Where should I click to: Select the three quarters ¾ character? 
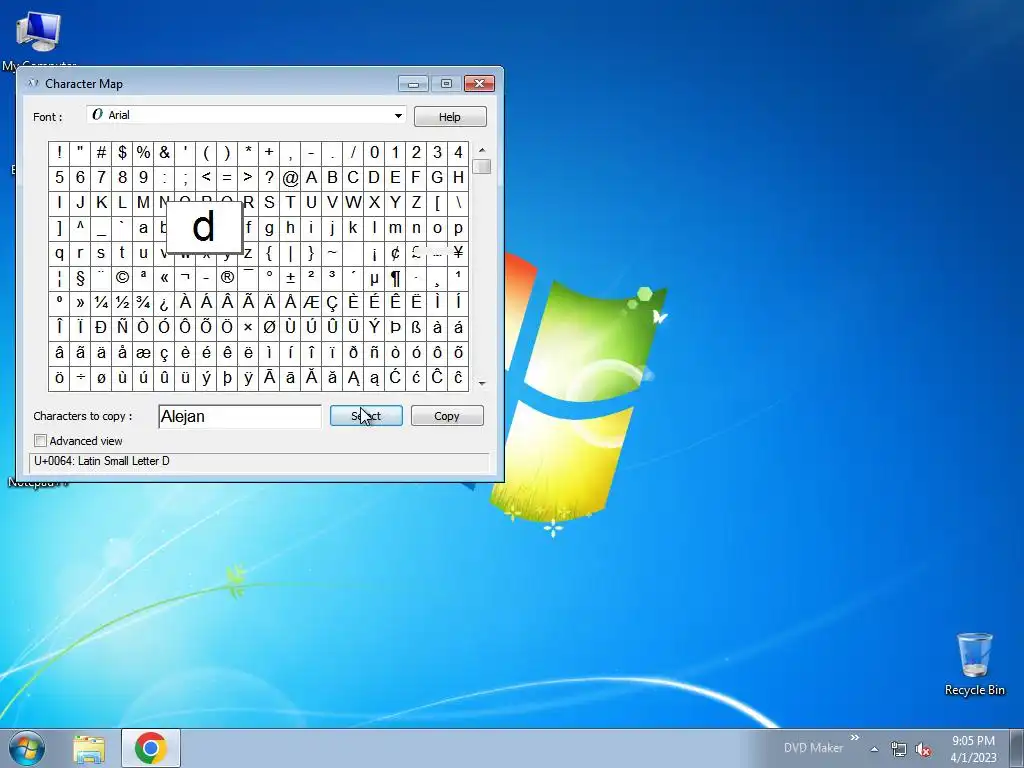coord(143,302)
